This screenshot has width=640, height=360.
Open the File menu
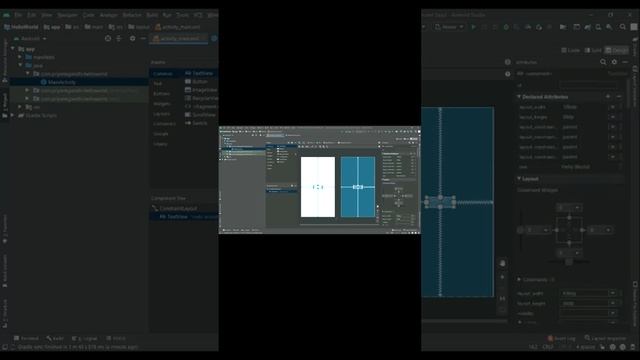point(18,15)
